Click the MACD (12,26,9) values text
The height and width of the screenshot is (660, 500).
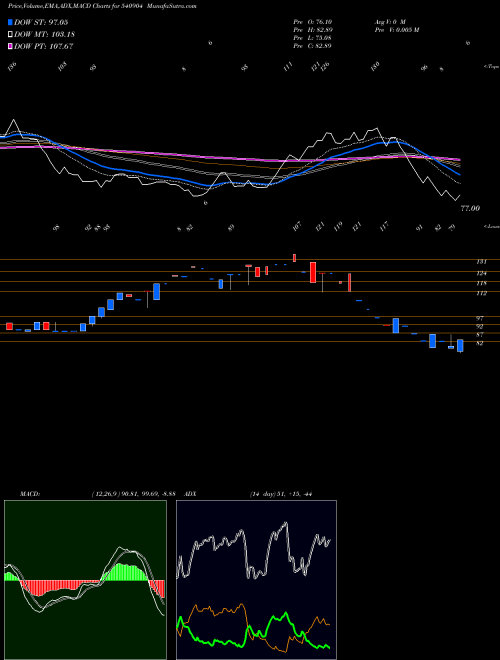[133, 494]
